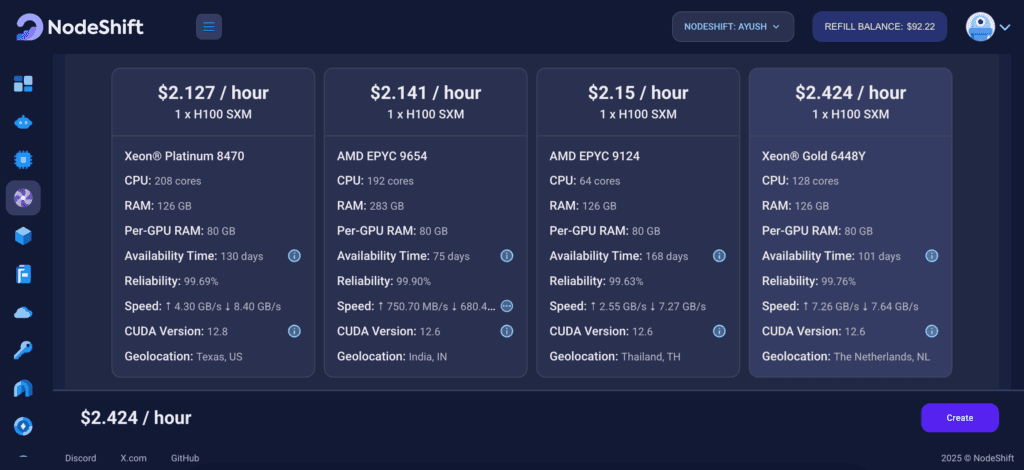Expand the NODESHIFT: AYUSH workspace dropdown
The width and height of the screenshot is (1024, 470).
[733, 27]
